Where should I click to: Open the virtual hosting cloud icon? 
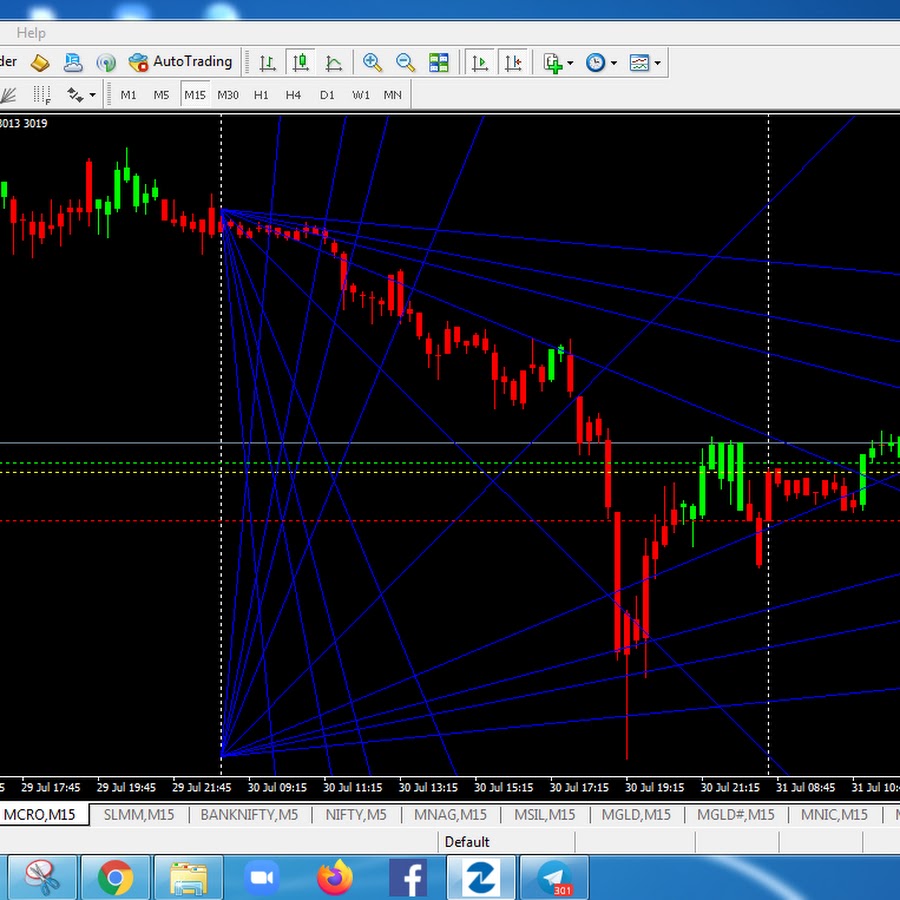pyautogui.click(x=73, y=62)
